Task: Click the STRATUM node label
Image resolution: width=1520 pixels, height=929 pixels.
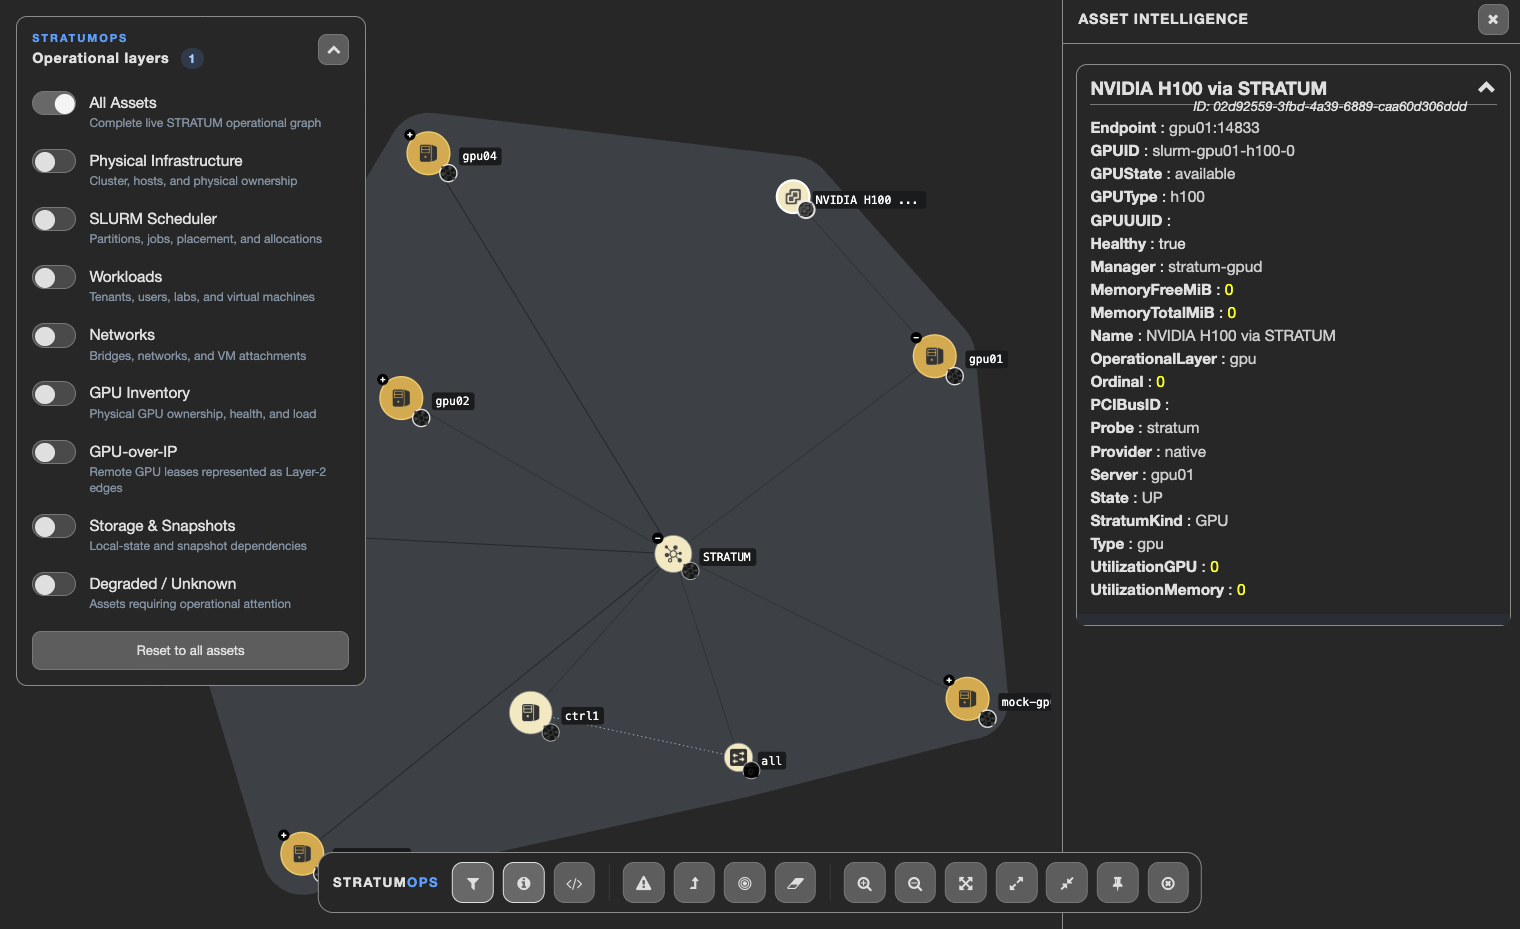Action: 727,557
